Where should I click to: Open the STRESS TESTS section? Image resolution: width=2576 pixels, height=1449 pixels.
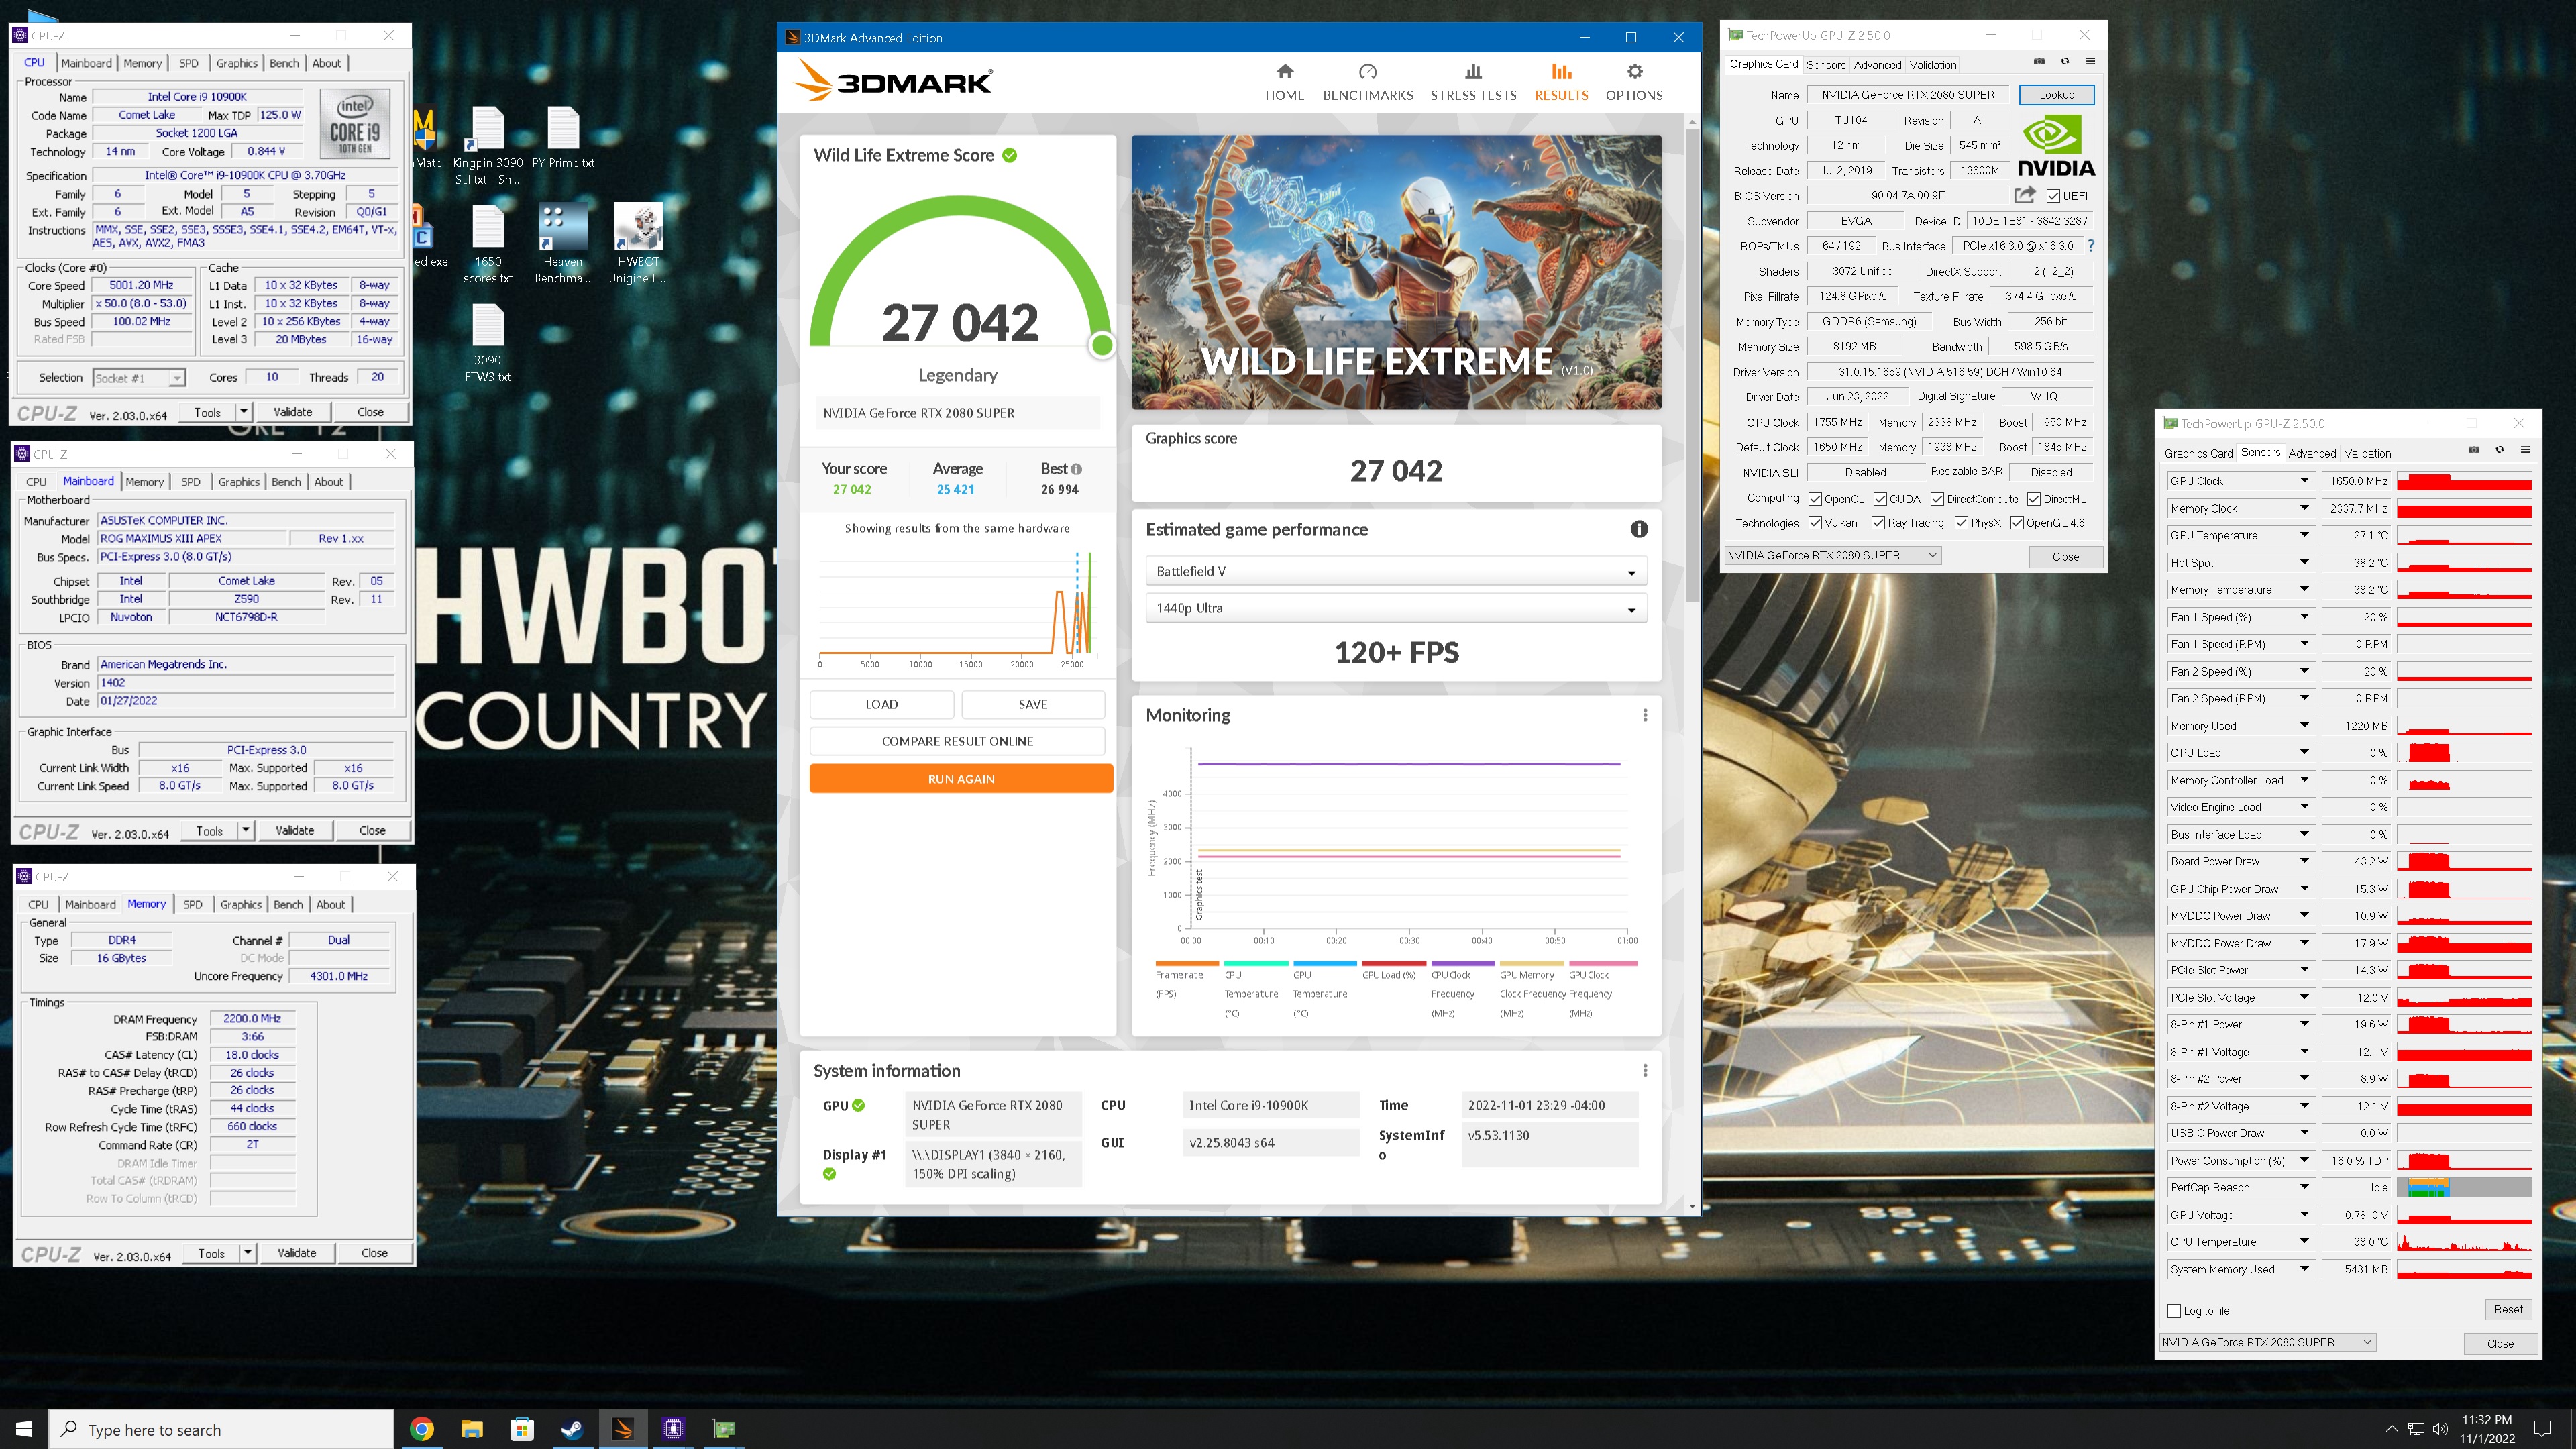tap(1473, 82)
